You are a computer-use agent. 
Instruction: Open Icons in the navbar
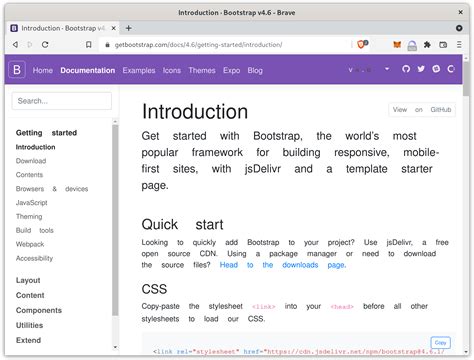pos(172,70)
